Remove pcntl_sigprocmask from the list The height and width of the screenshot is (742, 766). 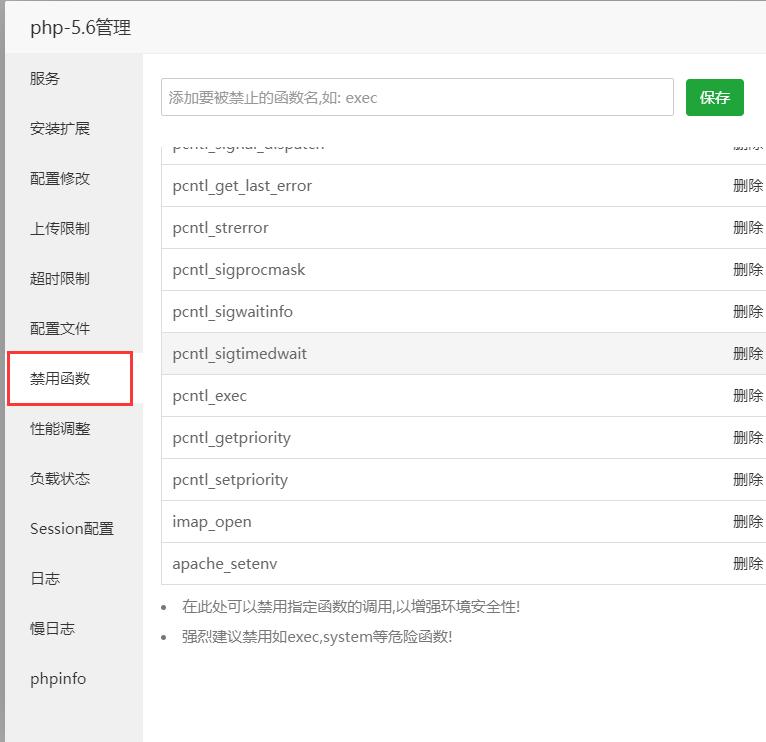coord(748,270)
